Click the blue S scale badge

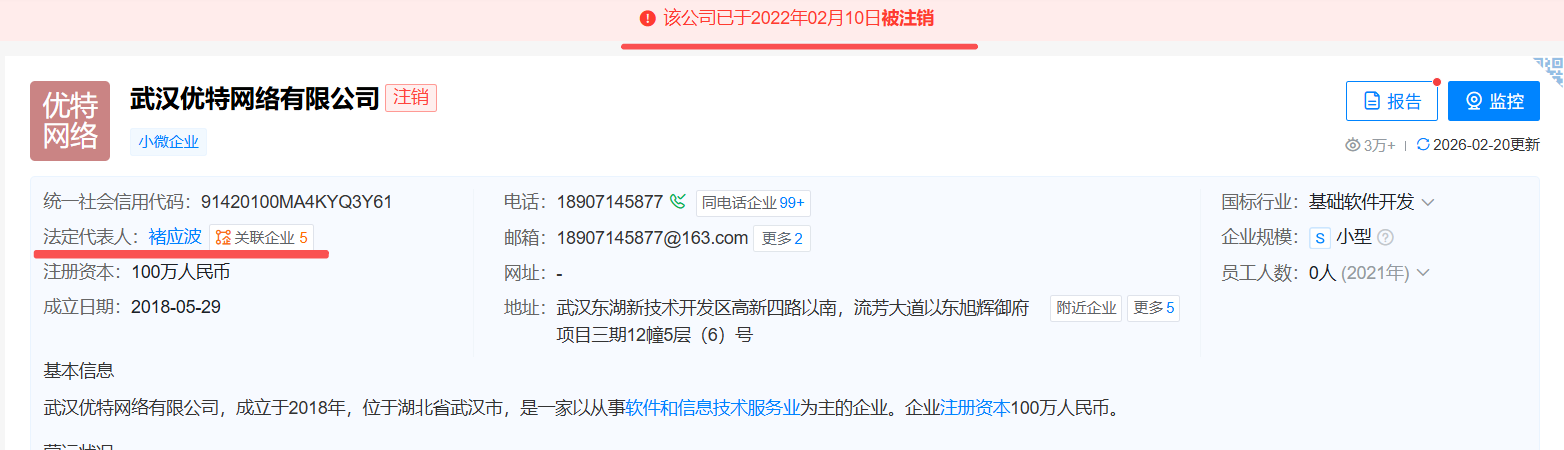click(1320, 238)
